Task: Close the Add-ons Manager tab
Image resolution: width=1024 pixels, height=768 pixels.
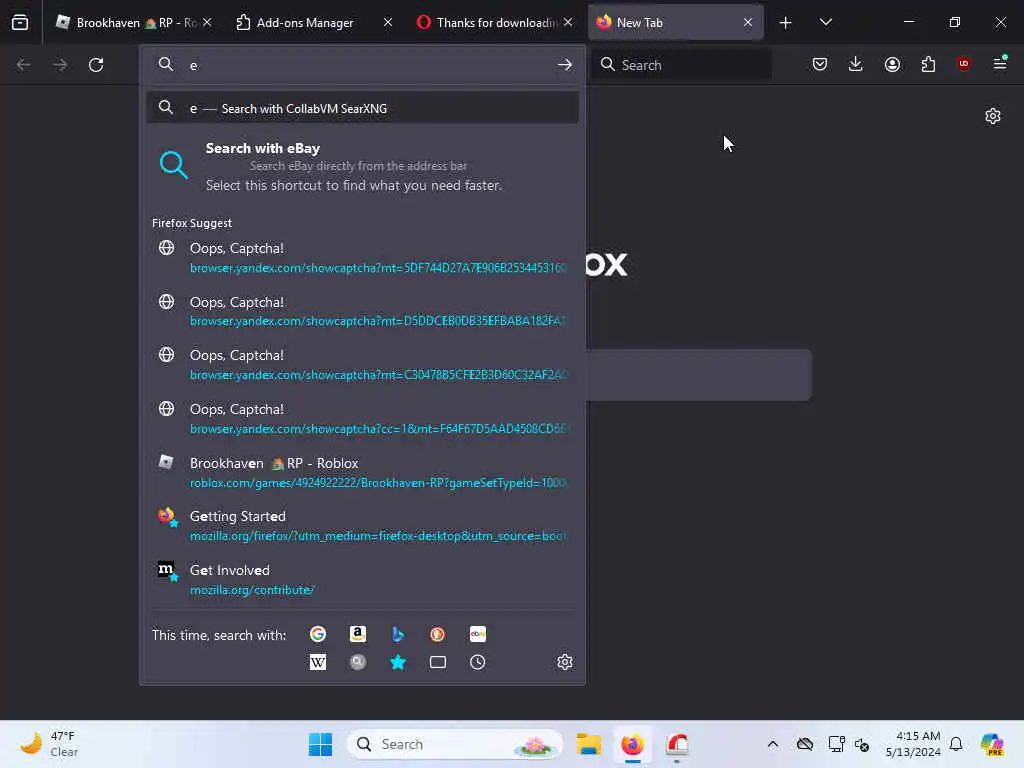Action: pos(387,22)
